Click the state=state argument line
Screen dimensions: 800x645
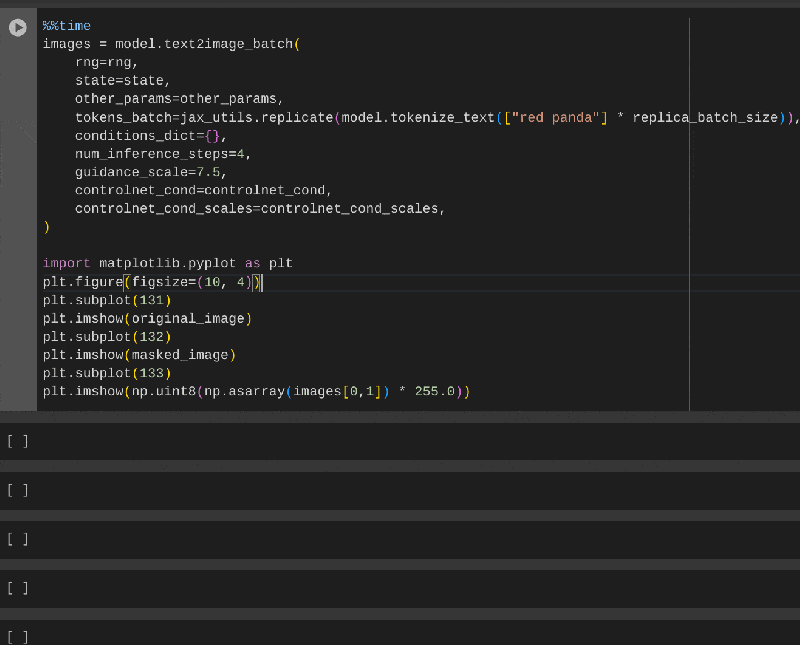point(122,81)
